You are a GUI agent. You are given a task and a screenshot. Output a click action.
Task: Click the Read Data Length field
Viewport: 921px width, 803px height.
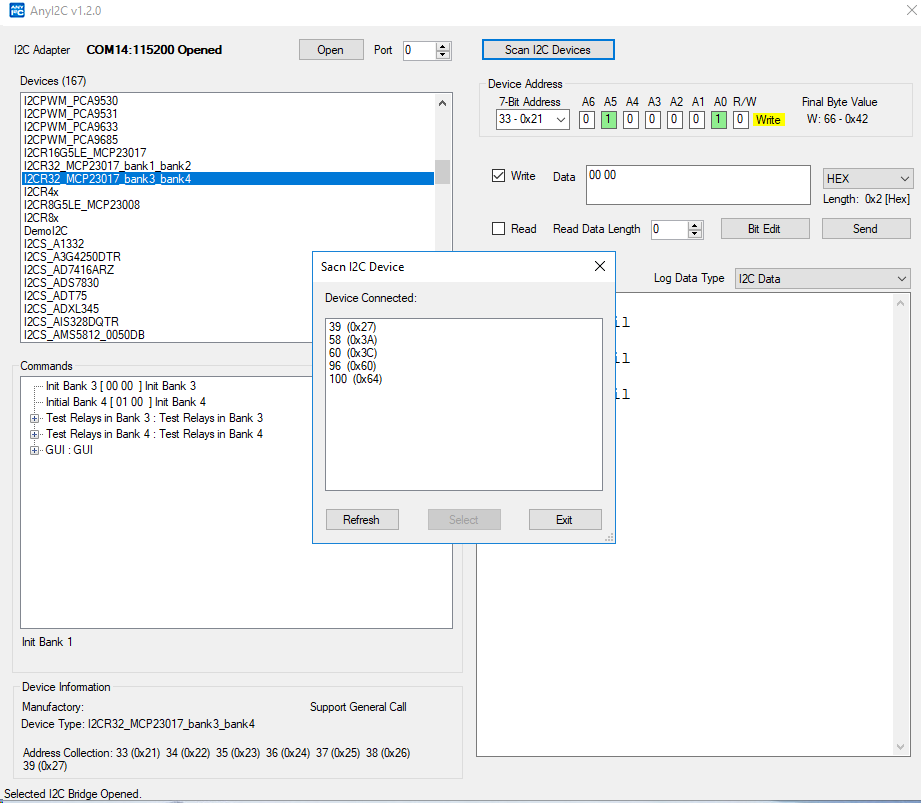[670, 229]
